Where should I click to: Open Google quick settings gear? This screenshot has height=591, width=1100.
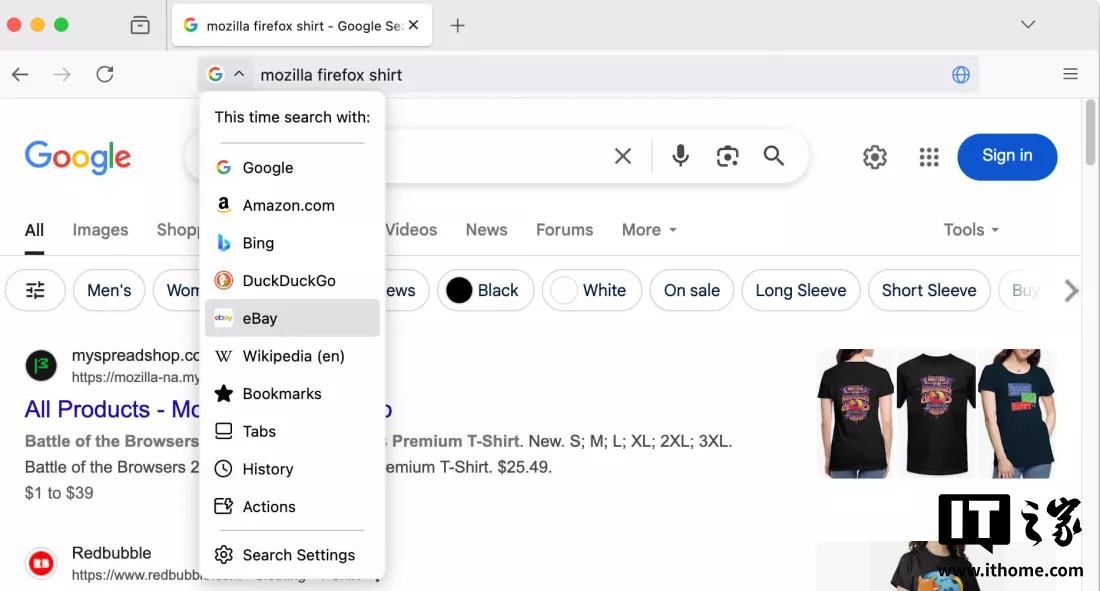(x=875, y=157)
